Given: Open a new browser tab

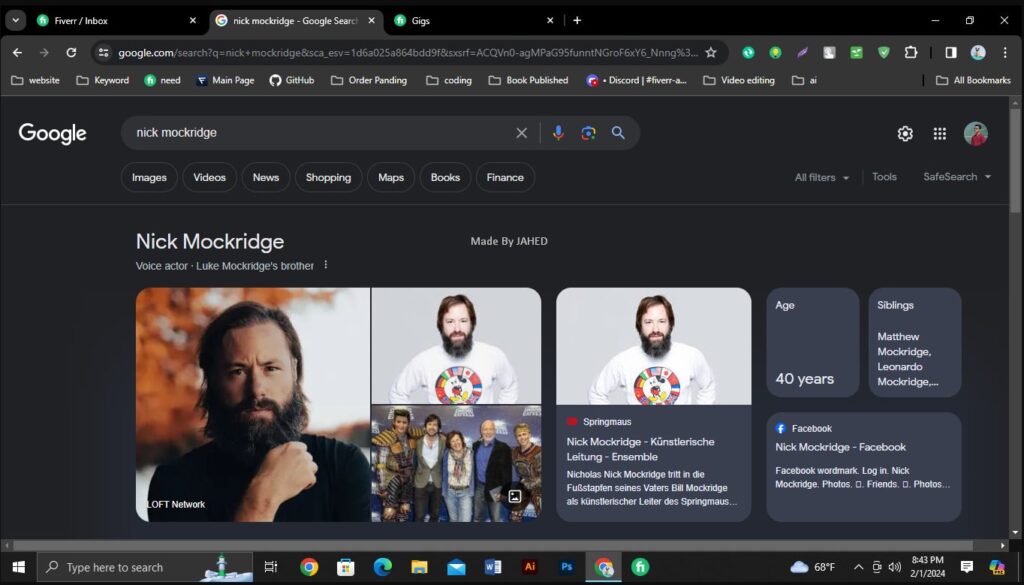Looking at the screenshot, I should coord(577,20).
